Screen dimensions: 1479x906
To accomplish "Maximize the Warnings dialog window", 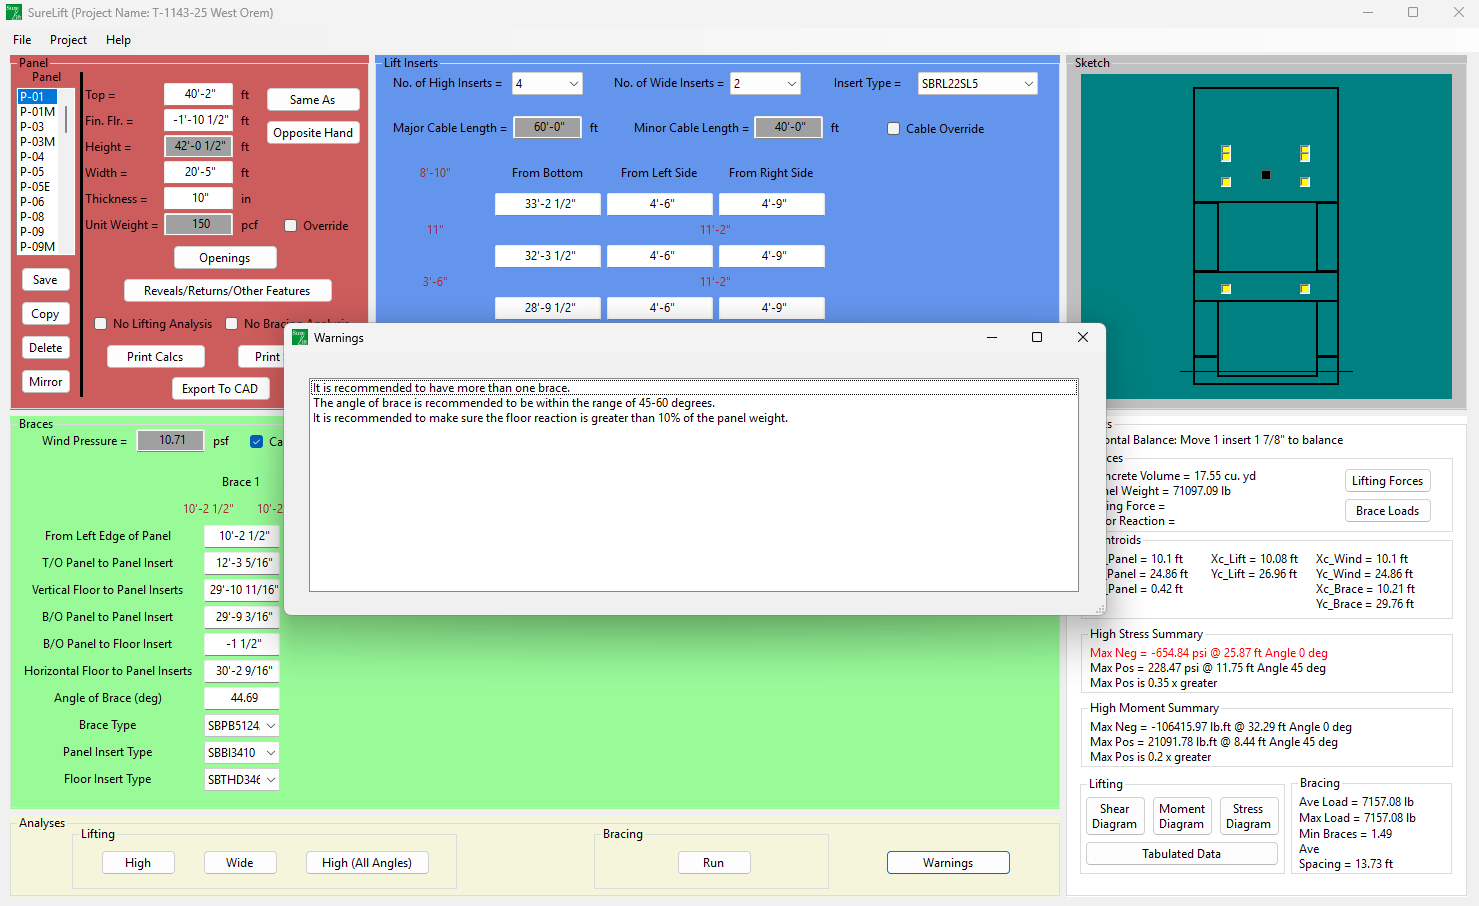I will 1037,338.
